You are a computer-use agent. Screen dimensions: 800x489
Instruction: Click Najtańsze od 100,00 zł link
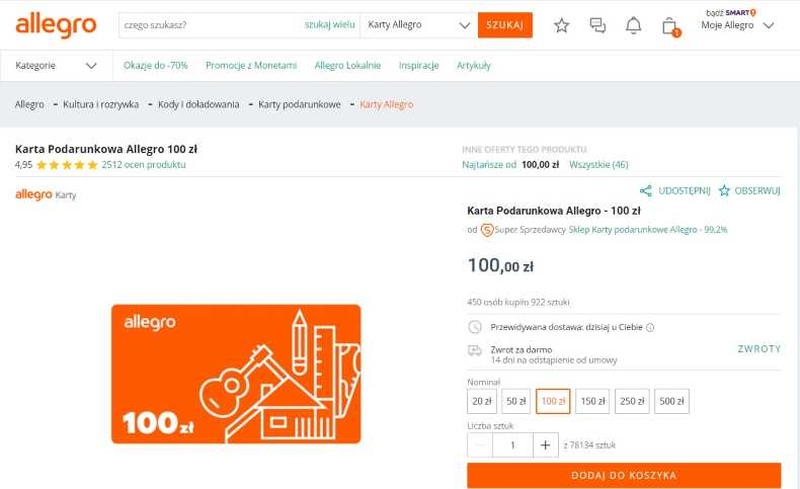[510, 164]
